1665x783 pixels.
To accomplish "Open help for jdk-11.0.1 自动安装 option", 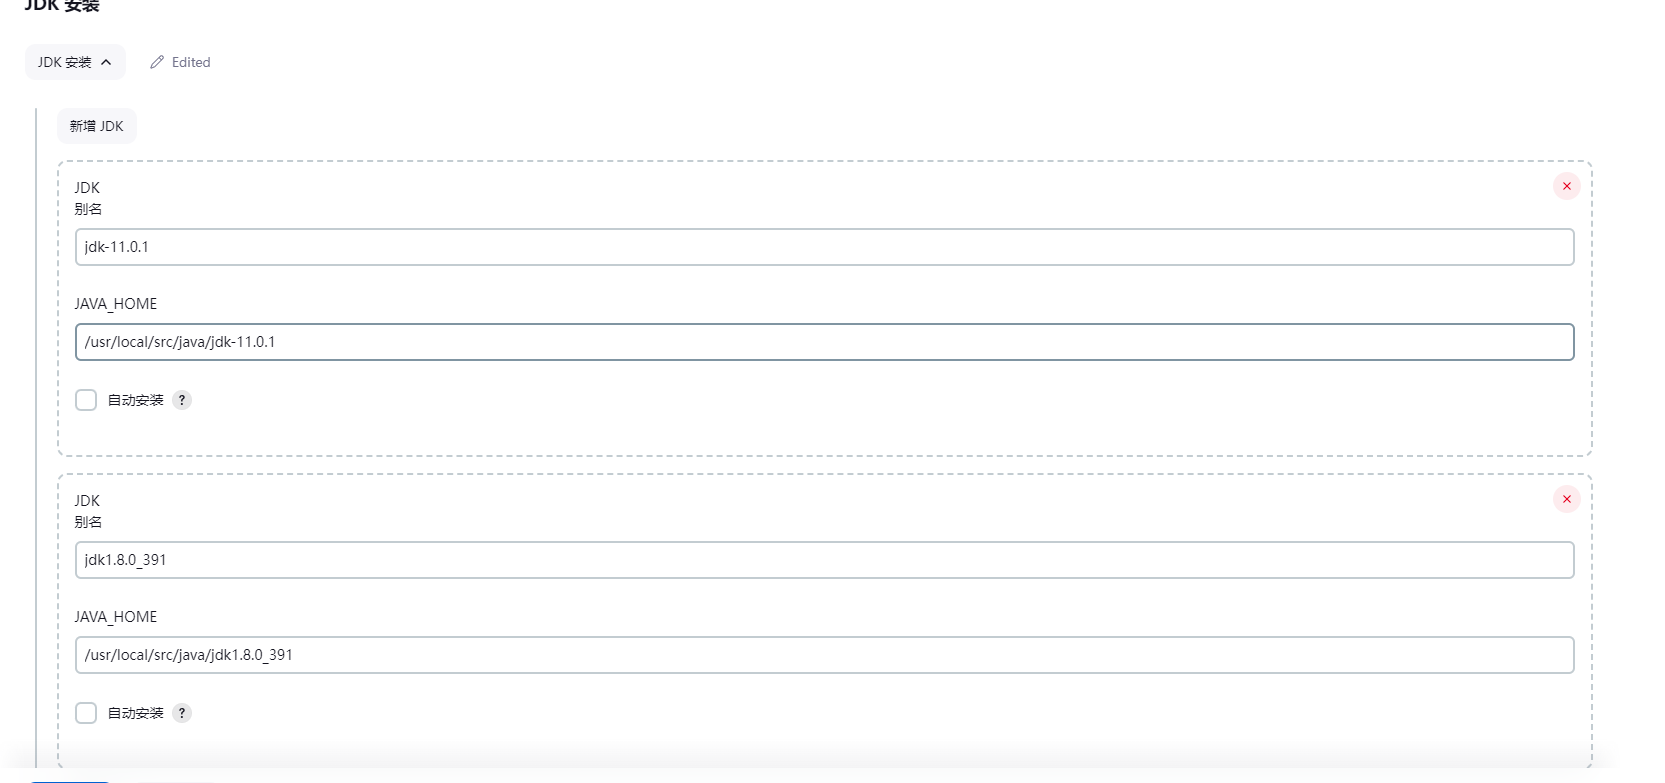I will coord(182,400).
